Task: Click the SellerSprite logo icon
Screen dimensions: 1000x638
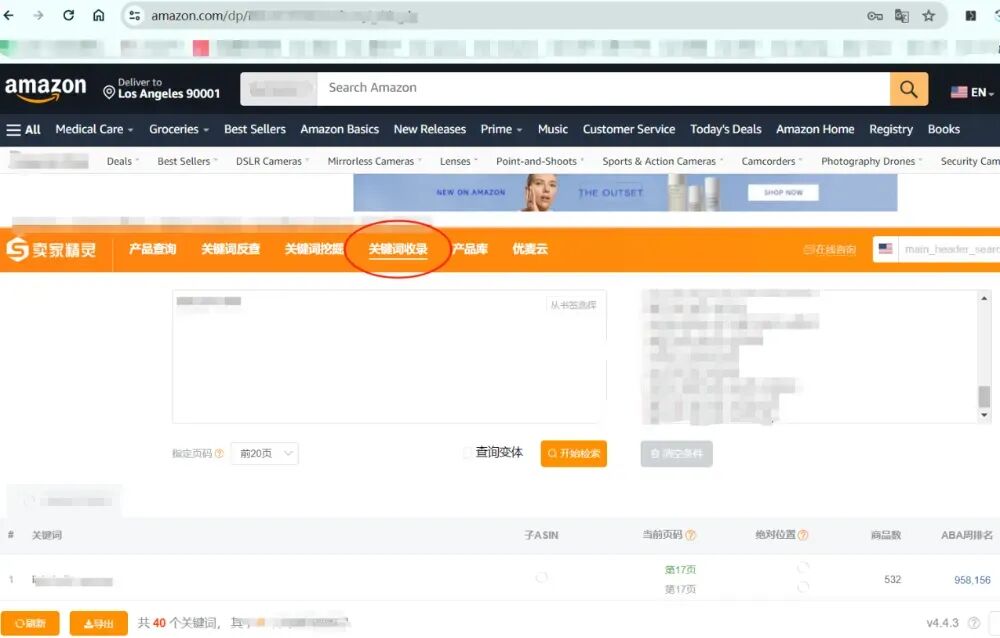Action: [17, 249]
